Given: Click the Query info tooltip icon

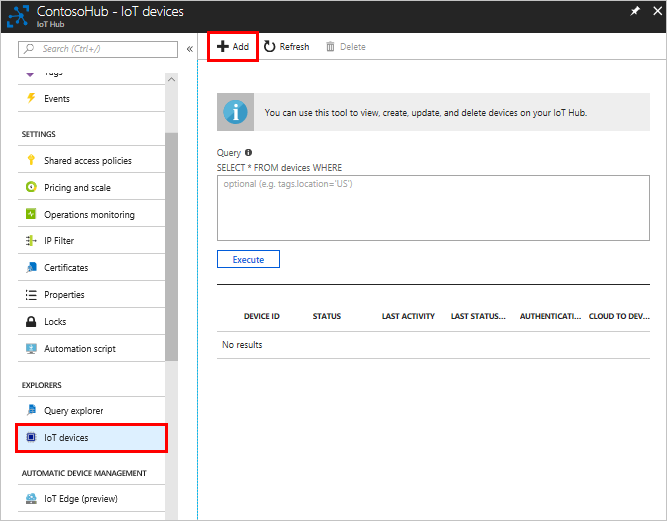Looking at the screenshot, I should point(248,152).
